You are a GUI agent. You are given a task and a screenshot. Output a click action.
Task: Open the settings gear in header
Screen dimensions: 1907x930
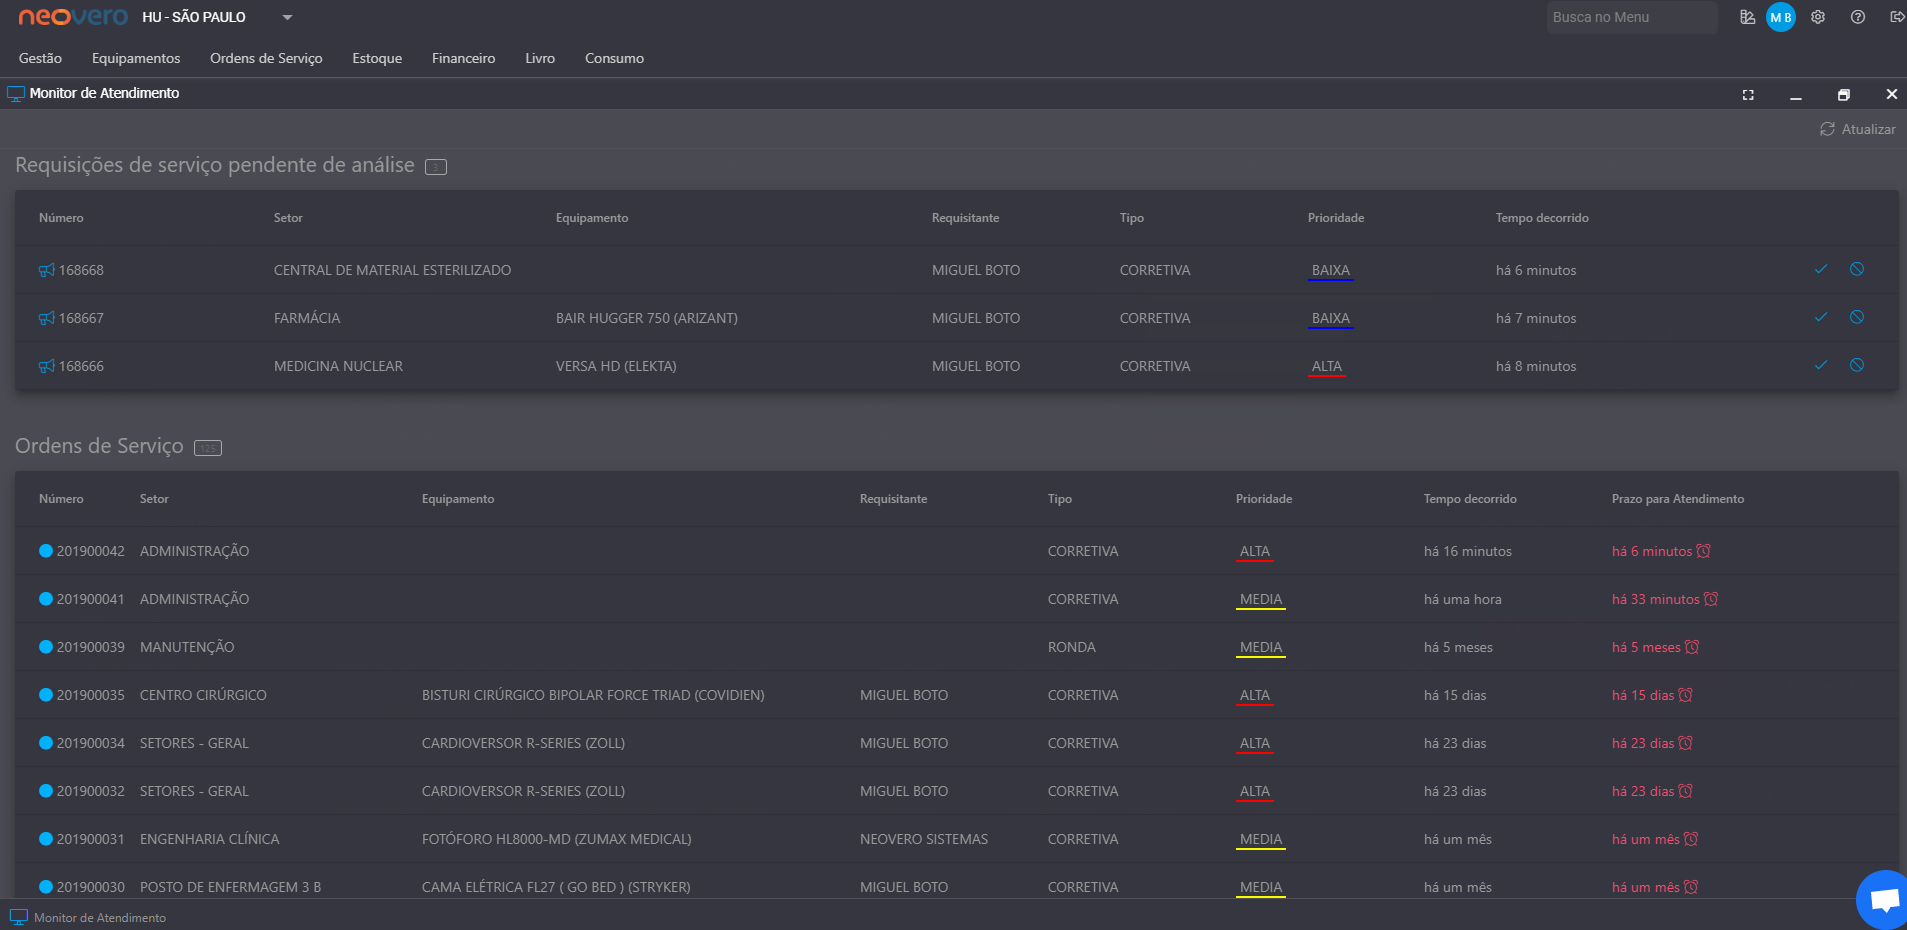pyautogui.click(x=1818, y=17)
